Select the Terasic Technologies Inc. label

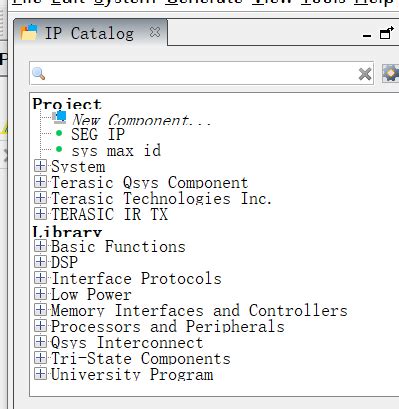(x=161, y=199)
